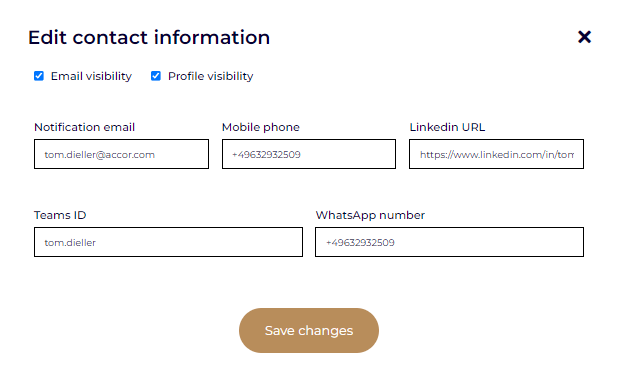Select the Mobile phone input box

click(309, 154)
